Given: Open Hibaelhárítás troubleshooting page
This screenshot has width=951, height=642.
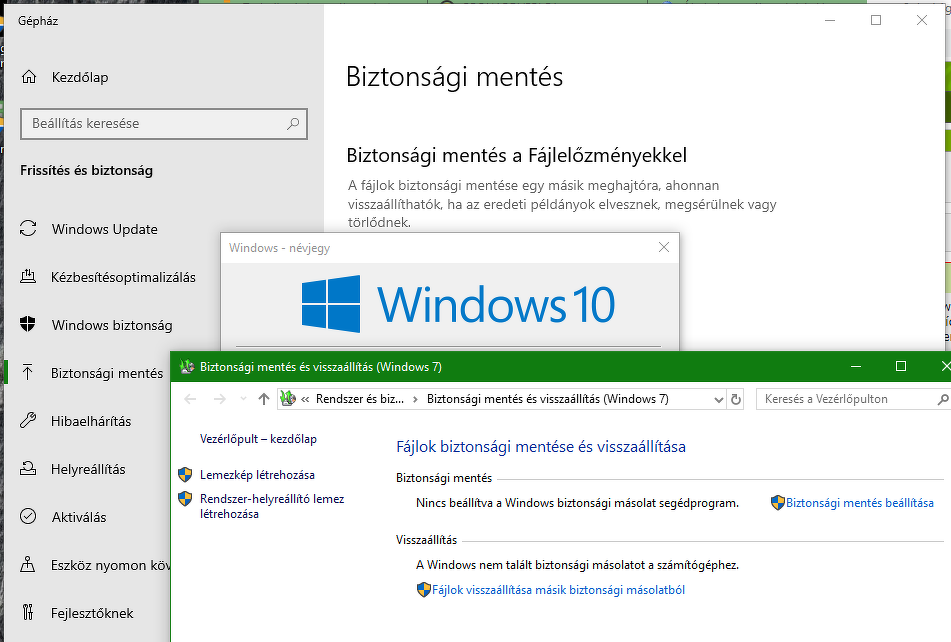Looking at the screenshot, I should tap(91, 421).
